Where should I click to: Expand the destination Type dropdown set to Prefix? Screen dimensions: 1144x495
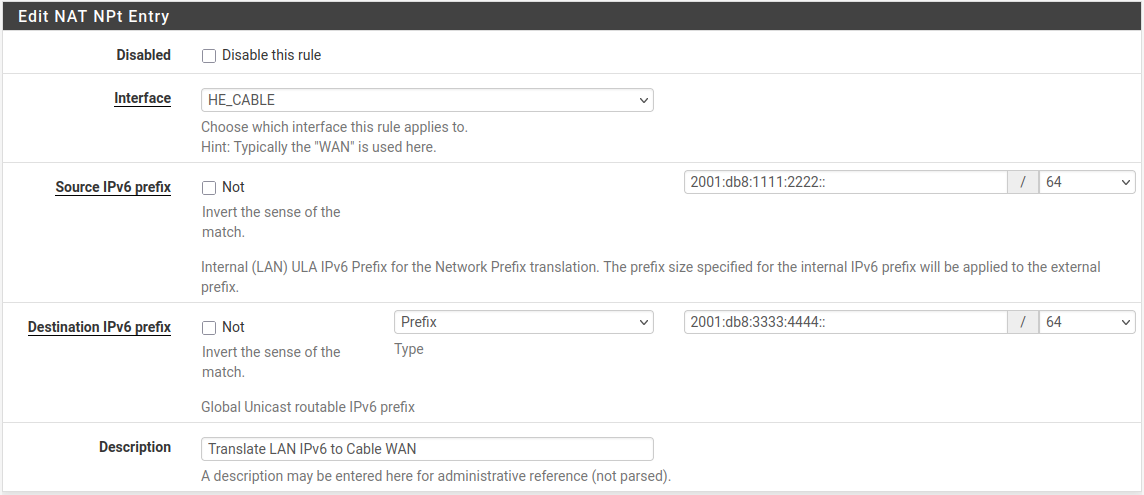tap(523, 322)
